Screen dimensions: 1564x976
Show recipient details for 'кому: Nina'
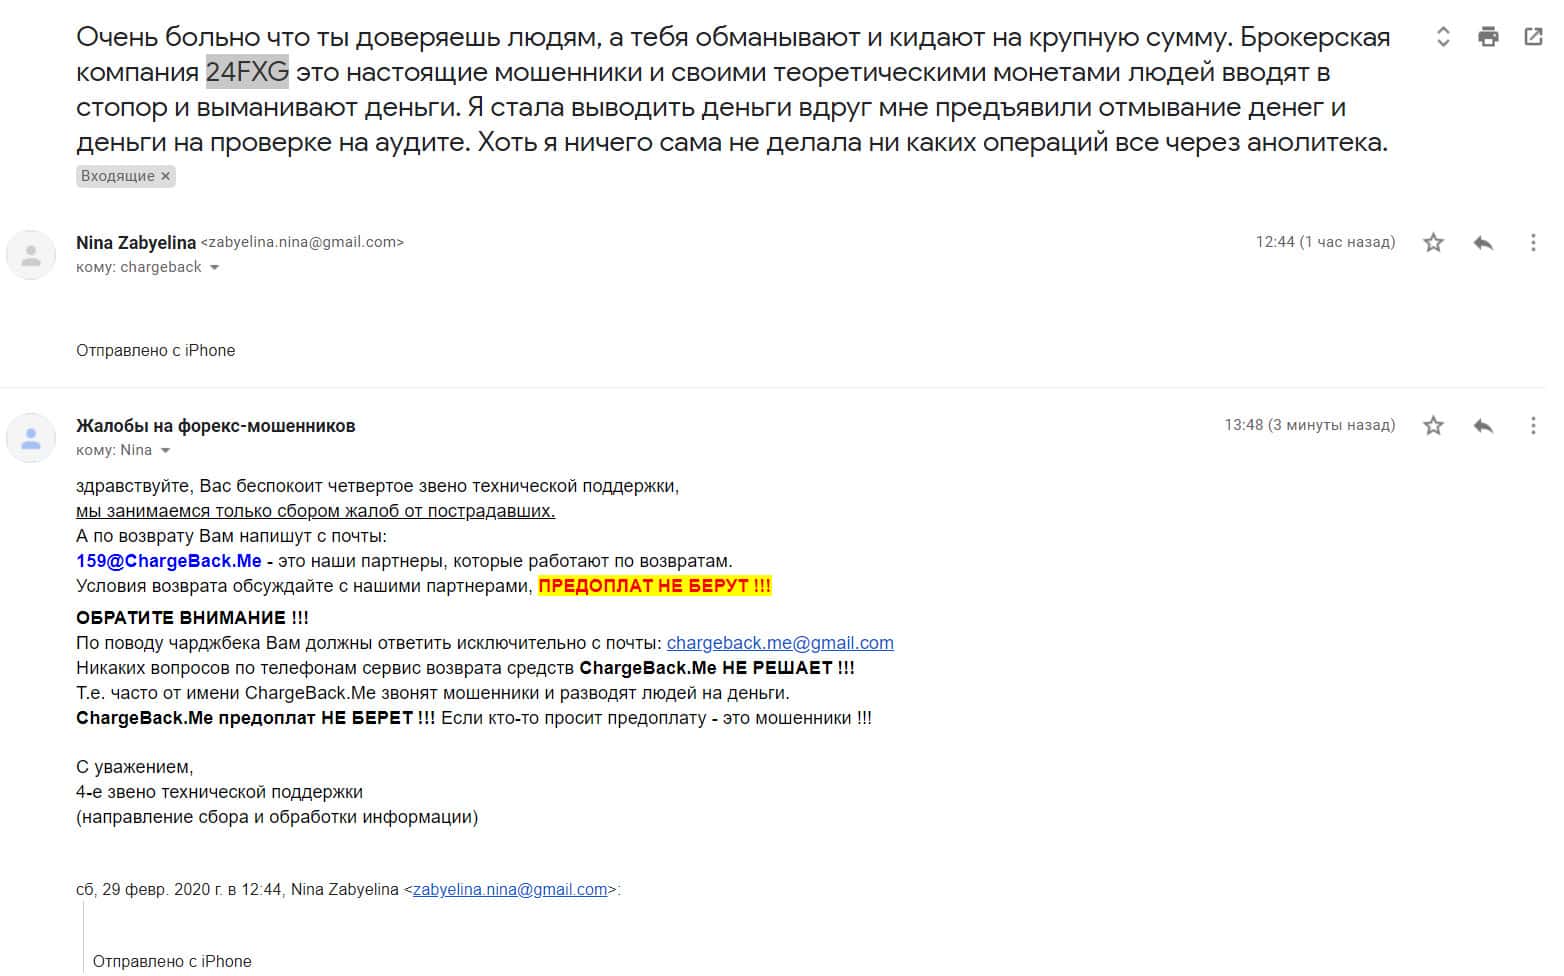(x=165, y=451)
